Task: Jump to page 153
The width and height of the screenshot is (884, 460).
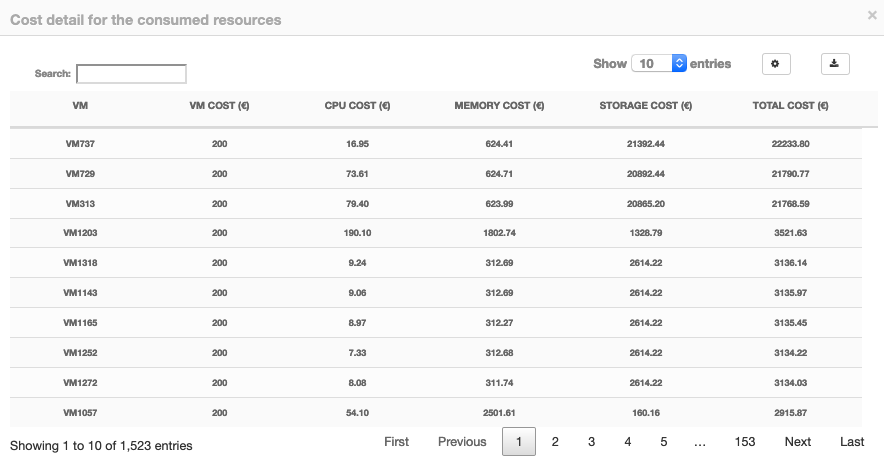Action: pyautogui.click(x=745, y=442)
